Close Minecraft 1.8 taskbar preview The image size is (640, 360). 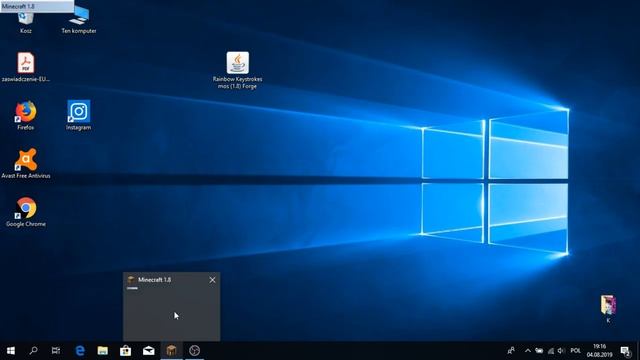pyautogui.click(x=212, y=280)
